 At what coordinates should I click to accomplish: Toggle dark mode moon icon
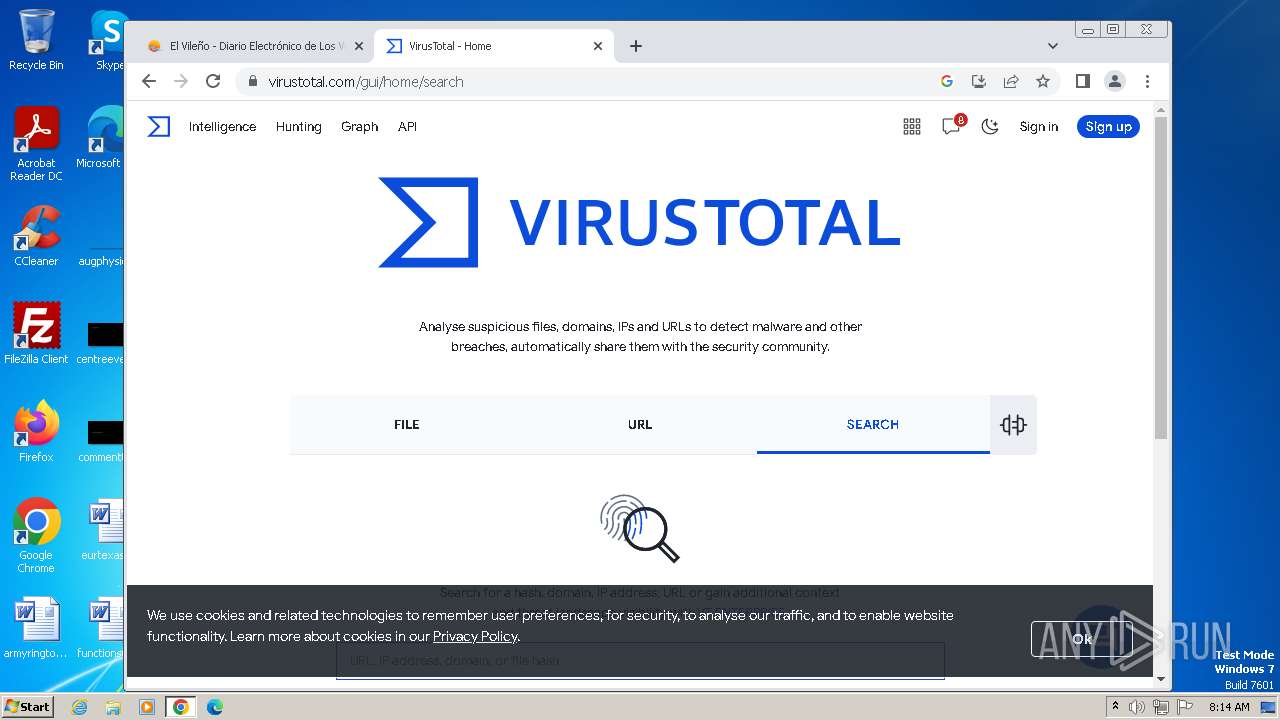(990, 126)
